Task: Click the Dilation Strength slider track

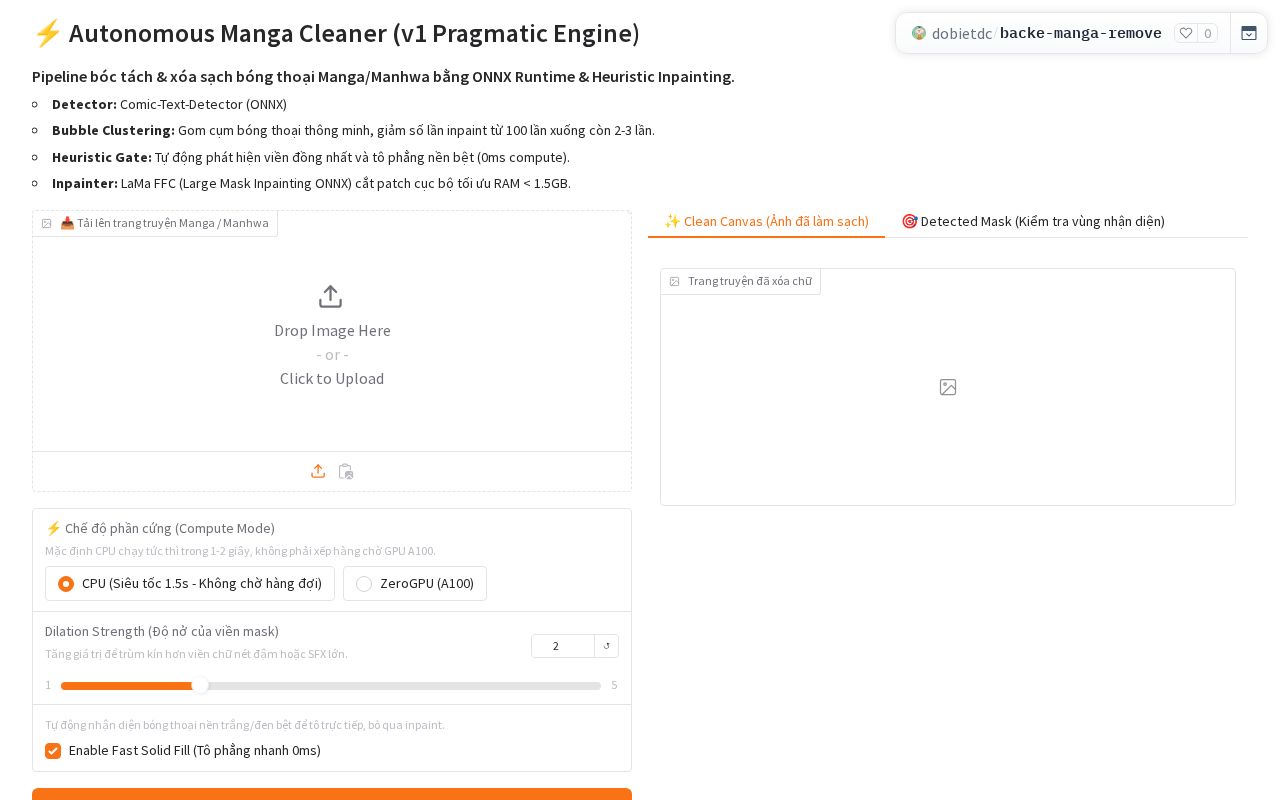Action: (x=330, y=686)
